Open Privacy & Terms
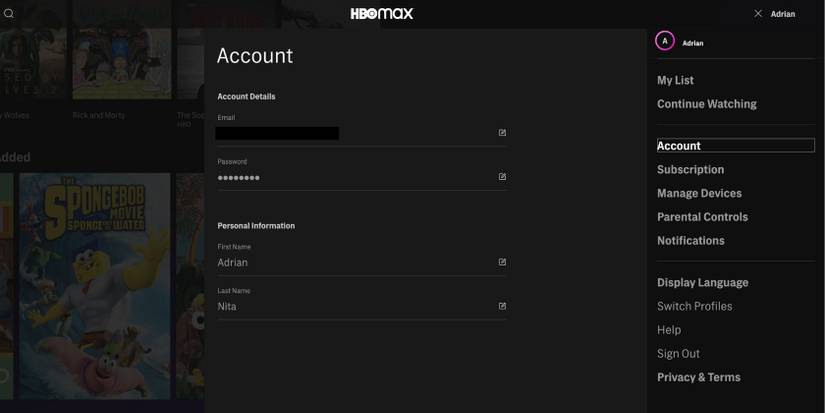The height and width of the screenshot is (413, 825). coord(699,377)
